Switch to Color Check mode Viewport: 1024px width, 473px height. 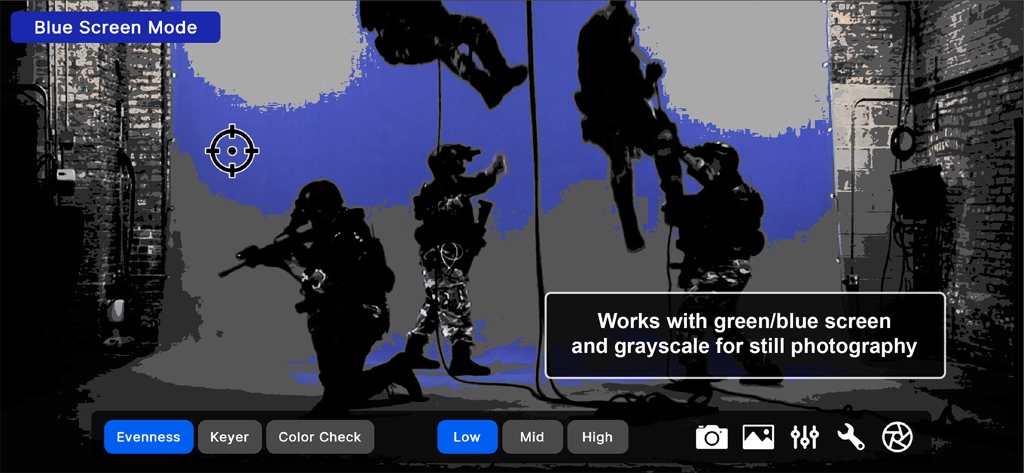[x=320, y=437]
